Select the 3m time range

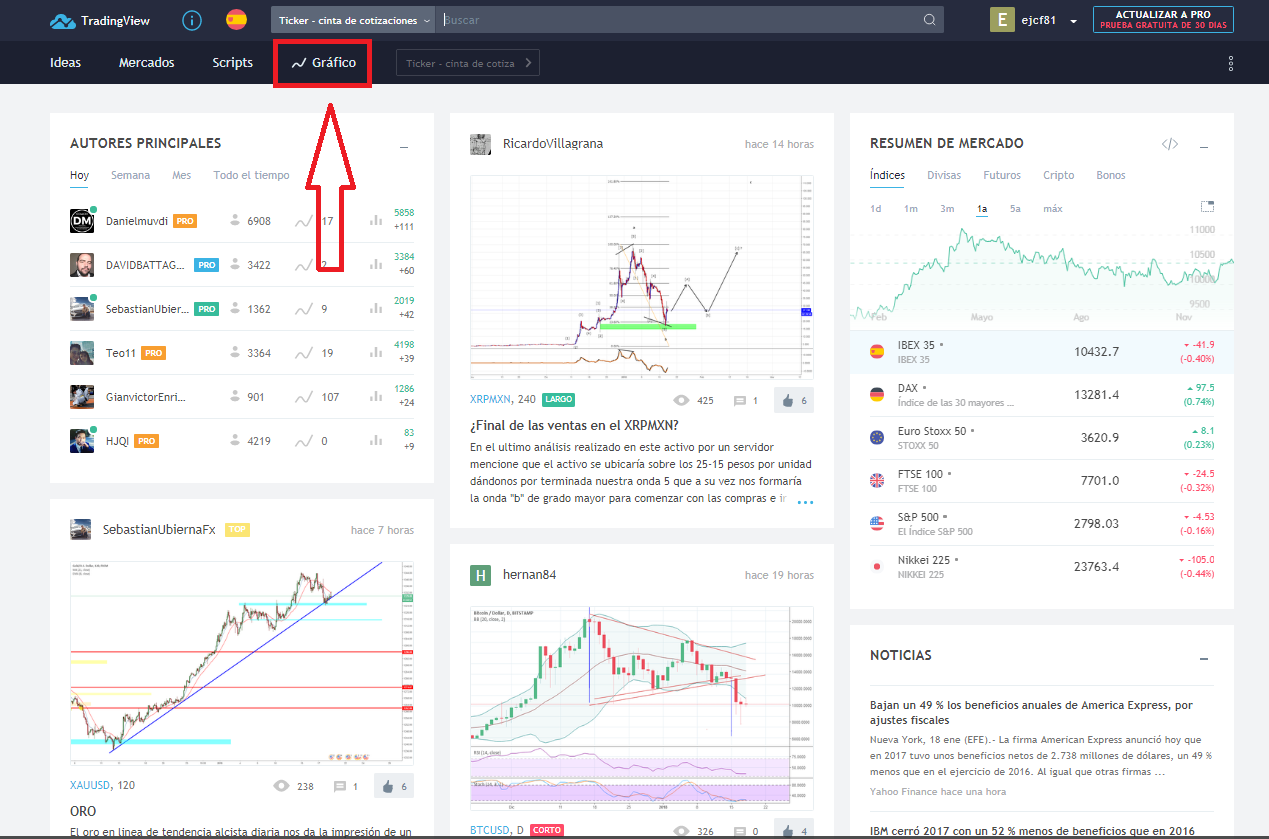coord(947,209)
